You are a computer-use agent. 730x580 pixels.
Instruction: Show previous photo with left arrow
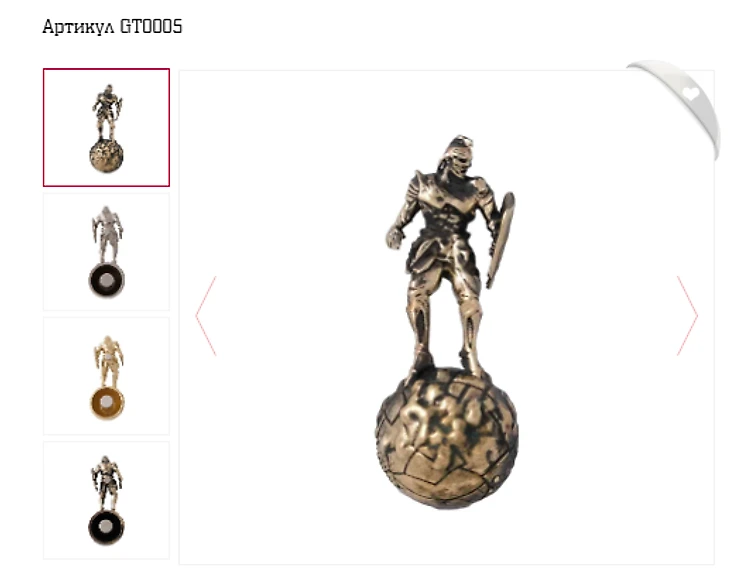coord(206,316)
